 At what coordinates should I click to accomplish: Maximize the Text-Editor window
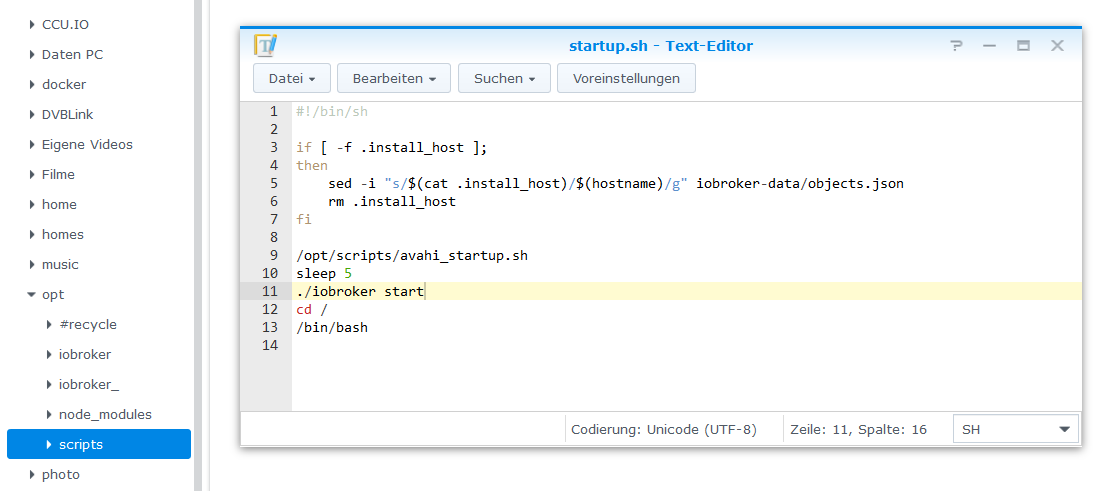point(1023,46)
